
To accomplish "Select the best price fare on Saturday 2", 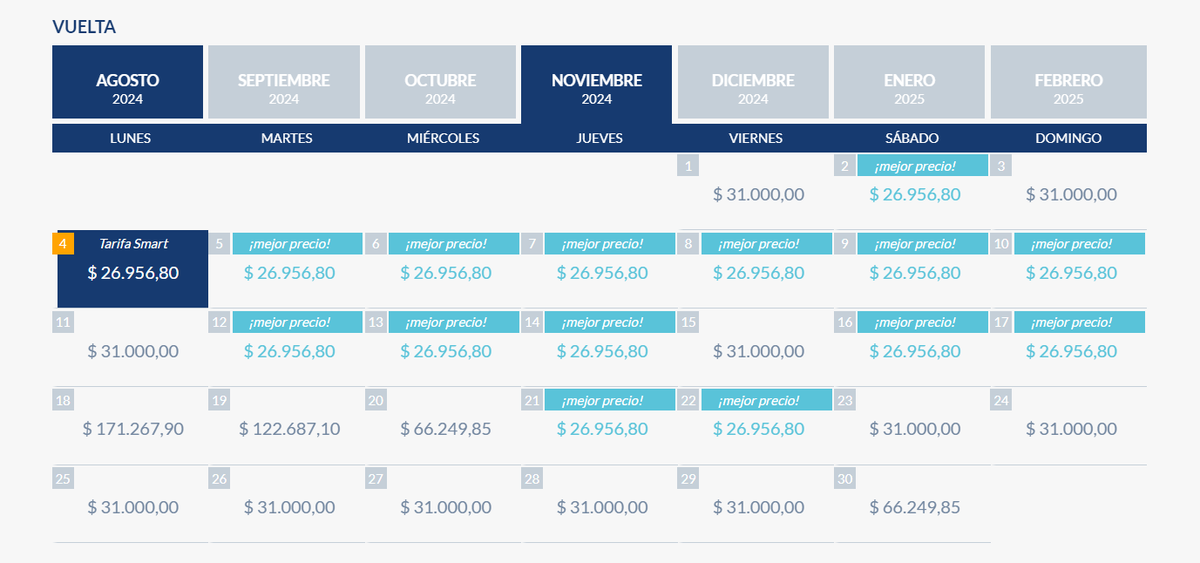I will click(x=915, y=194).
